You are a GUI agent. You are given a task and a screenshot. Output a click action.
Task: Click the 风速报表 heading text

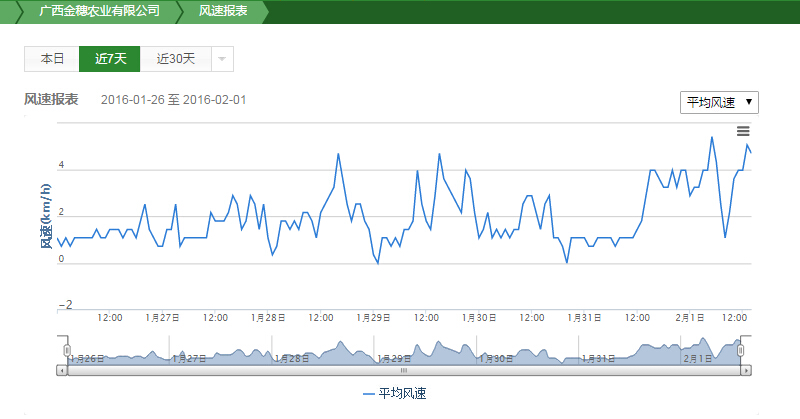pyautogui.click(x=51, y=99)
